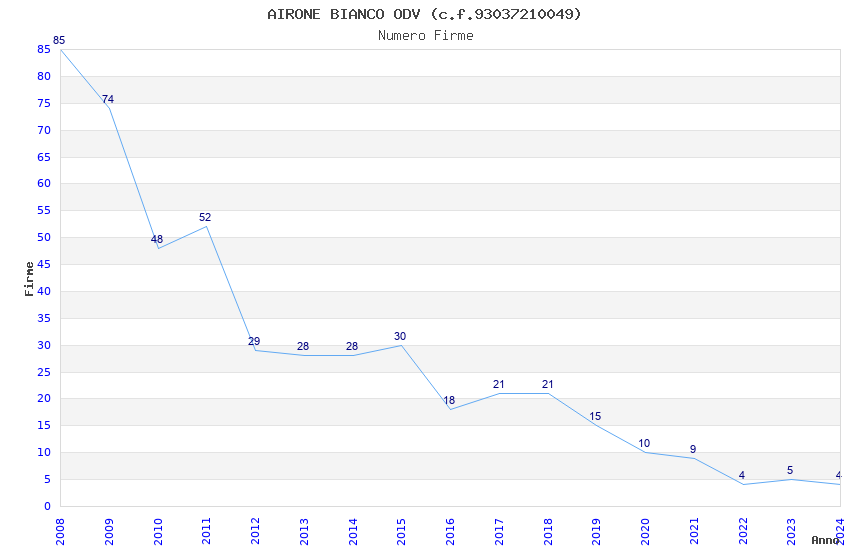Image resolution: width=850 pixels, height=550 pixels.
Task: Click data label 74 at year 2009
Action: pos(108,99)
